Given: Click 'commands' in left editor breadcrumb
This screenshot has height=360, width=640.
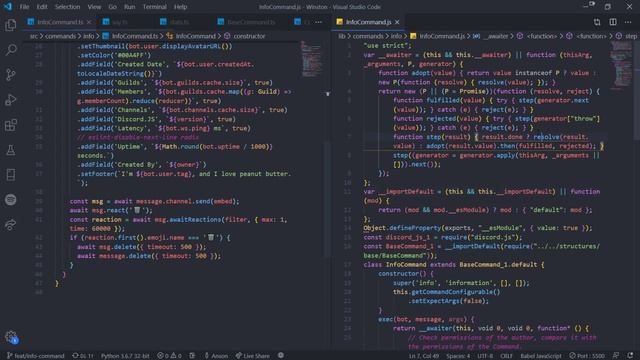Looking at the screenshot, I should click(x=60, y=36).
